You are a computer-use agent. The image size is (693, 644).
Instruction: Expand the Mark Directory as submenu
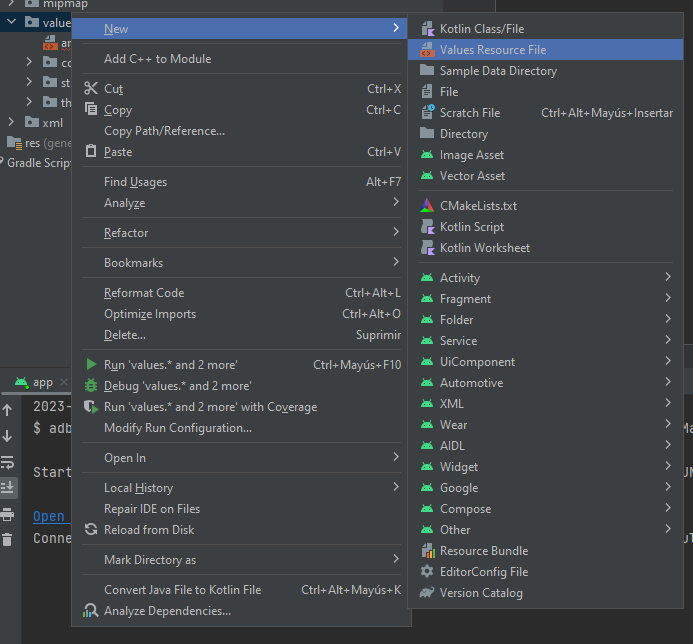pyautogui.click(x=150, y=560)
